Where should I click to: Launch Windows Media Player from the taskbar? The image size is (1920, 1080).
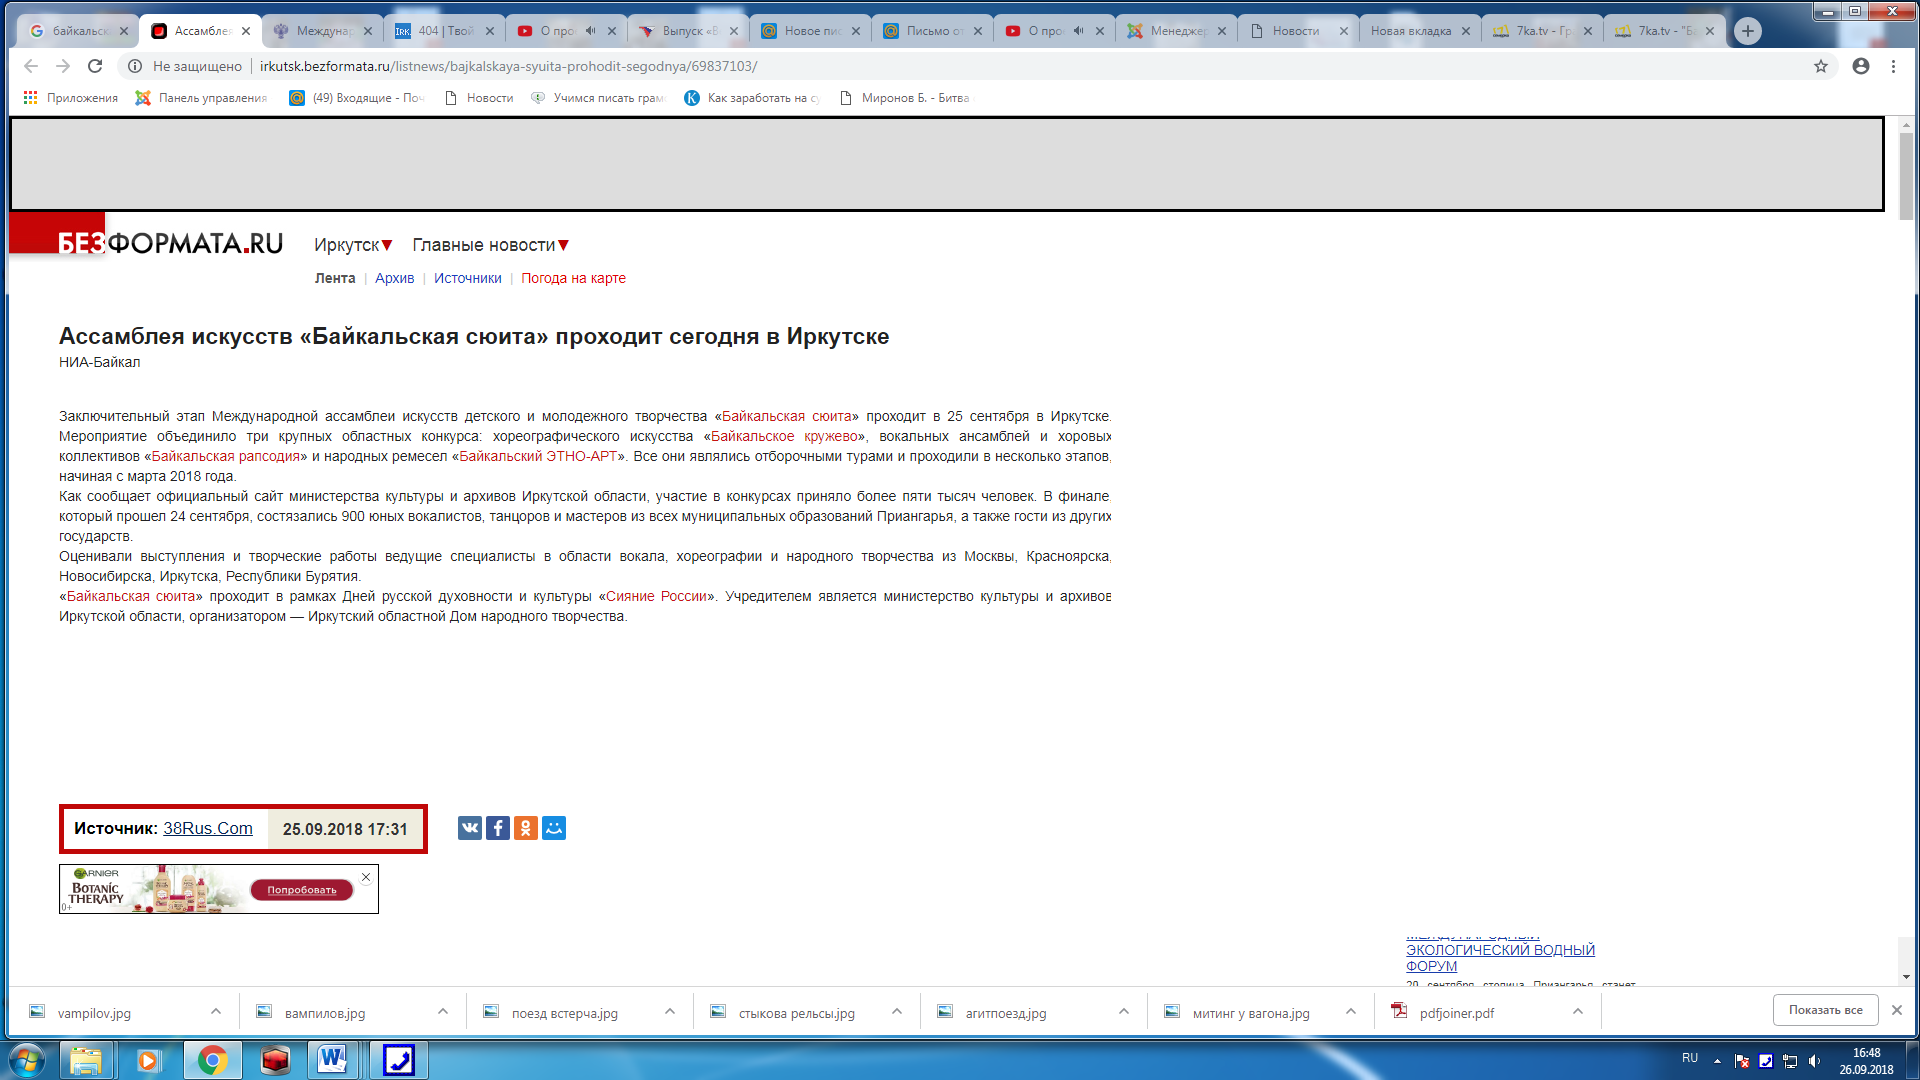(150, 1060)
